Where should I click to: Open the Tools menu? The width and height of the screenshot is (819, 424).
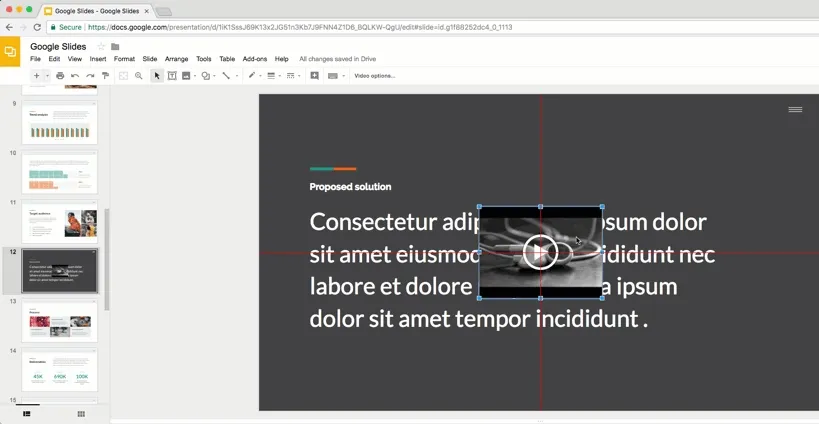click(204, 59)
